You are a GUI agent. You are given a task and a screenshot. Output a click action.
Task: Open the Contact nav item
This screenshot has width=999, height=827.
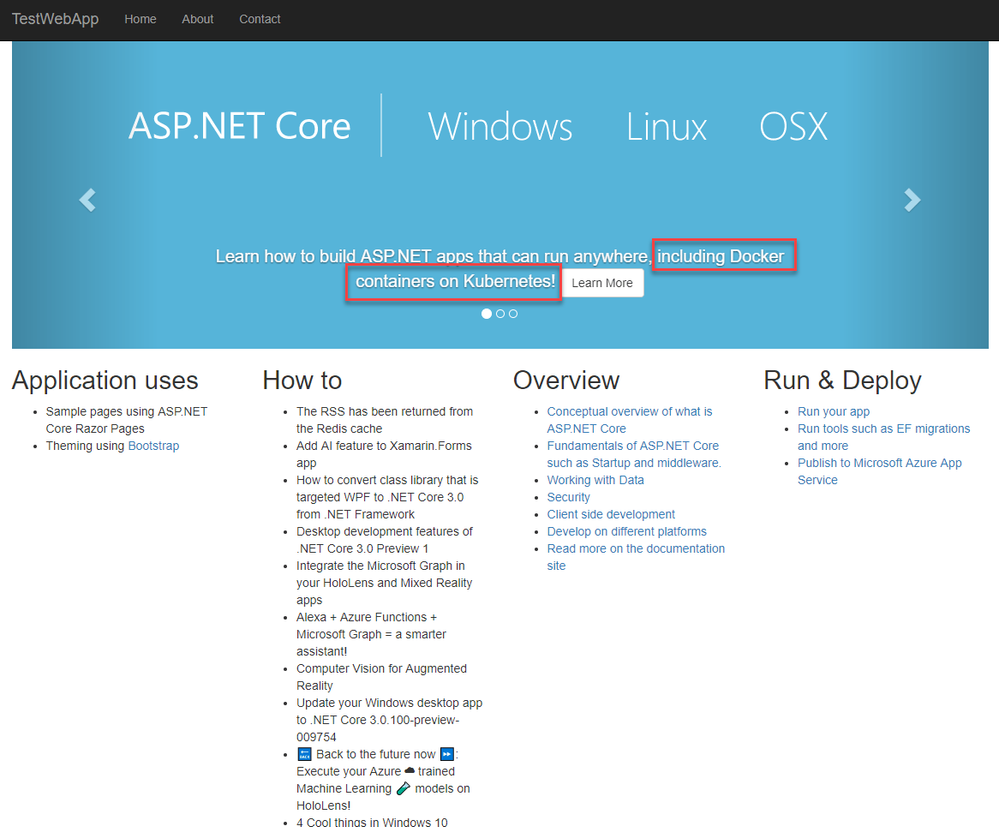(259, 19)
